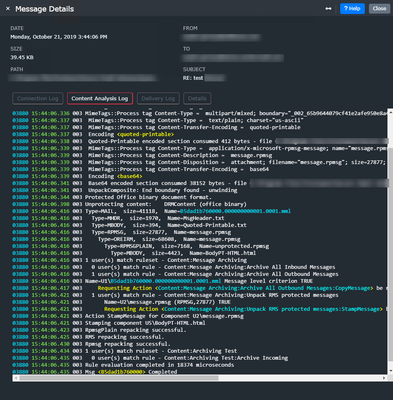Click log line 'Archive All Inbound Messages'
The image size is (393, 400).
(174, 267)
